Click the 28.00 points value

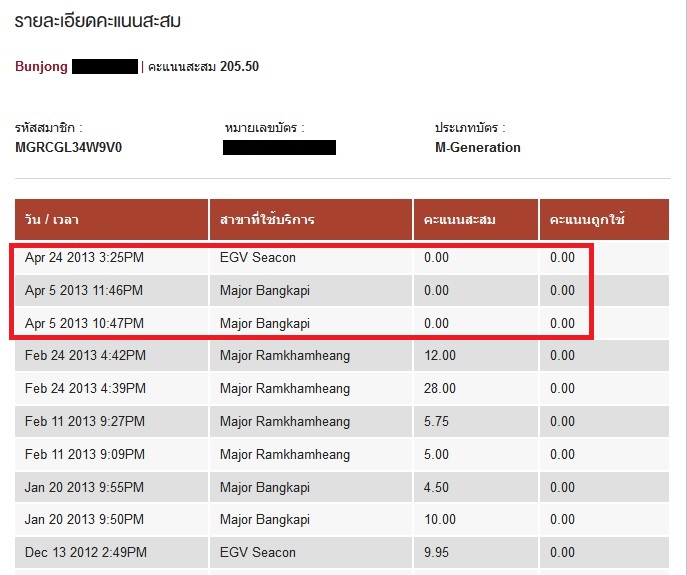[439, 388]
